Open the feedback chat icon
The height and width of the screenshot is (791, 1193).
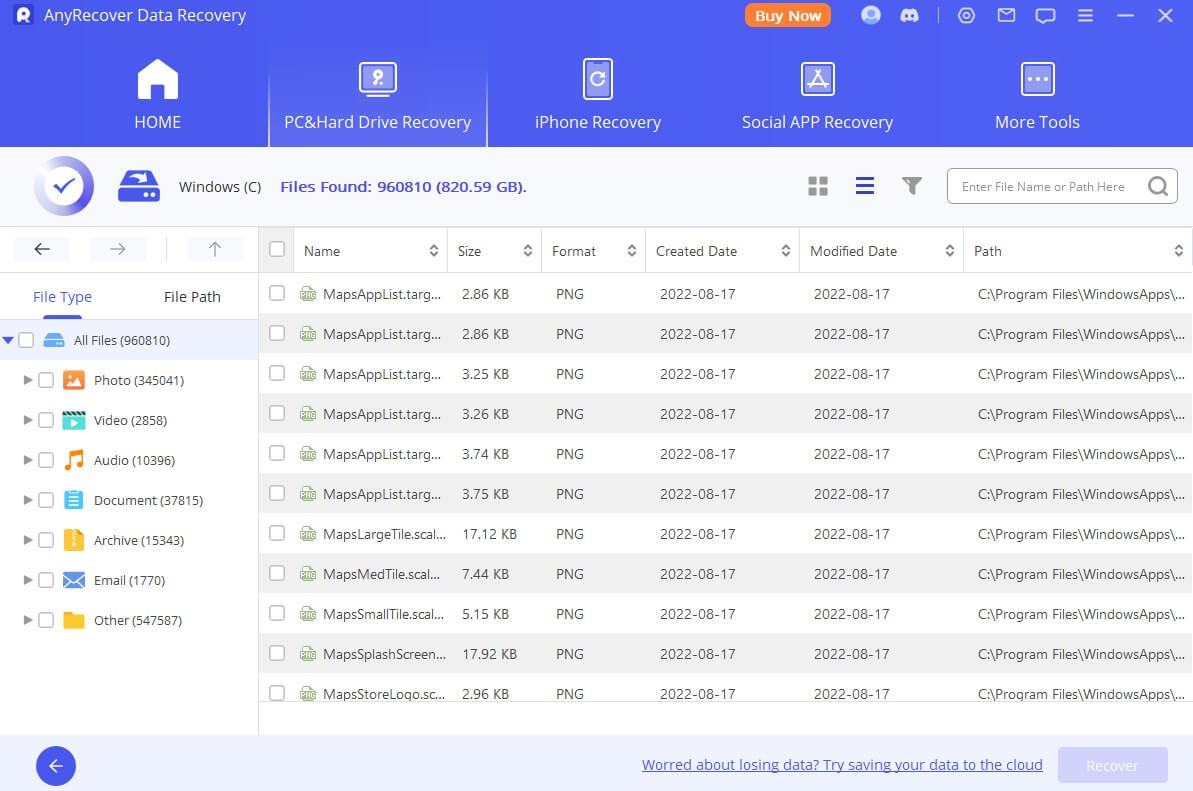1045,16
